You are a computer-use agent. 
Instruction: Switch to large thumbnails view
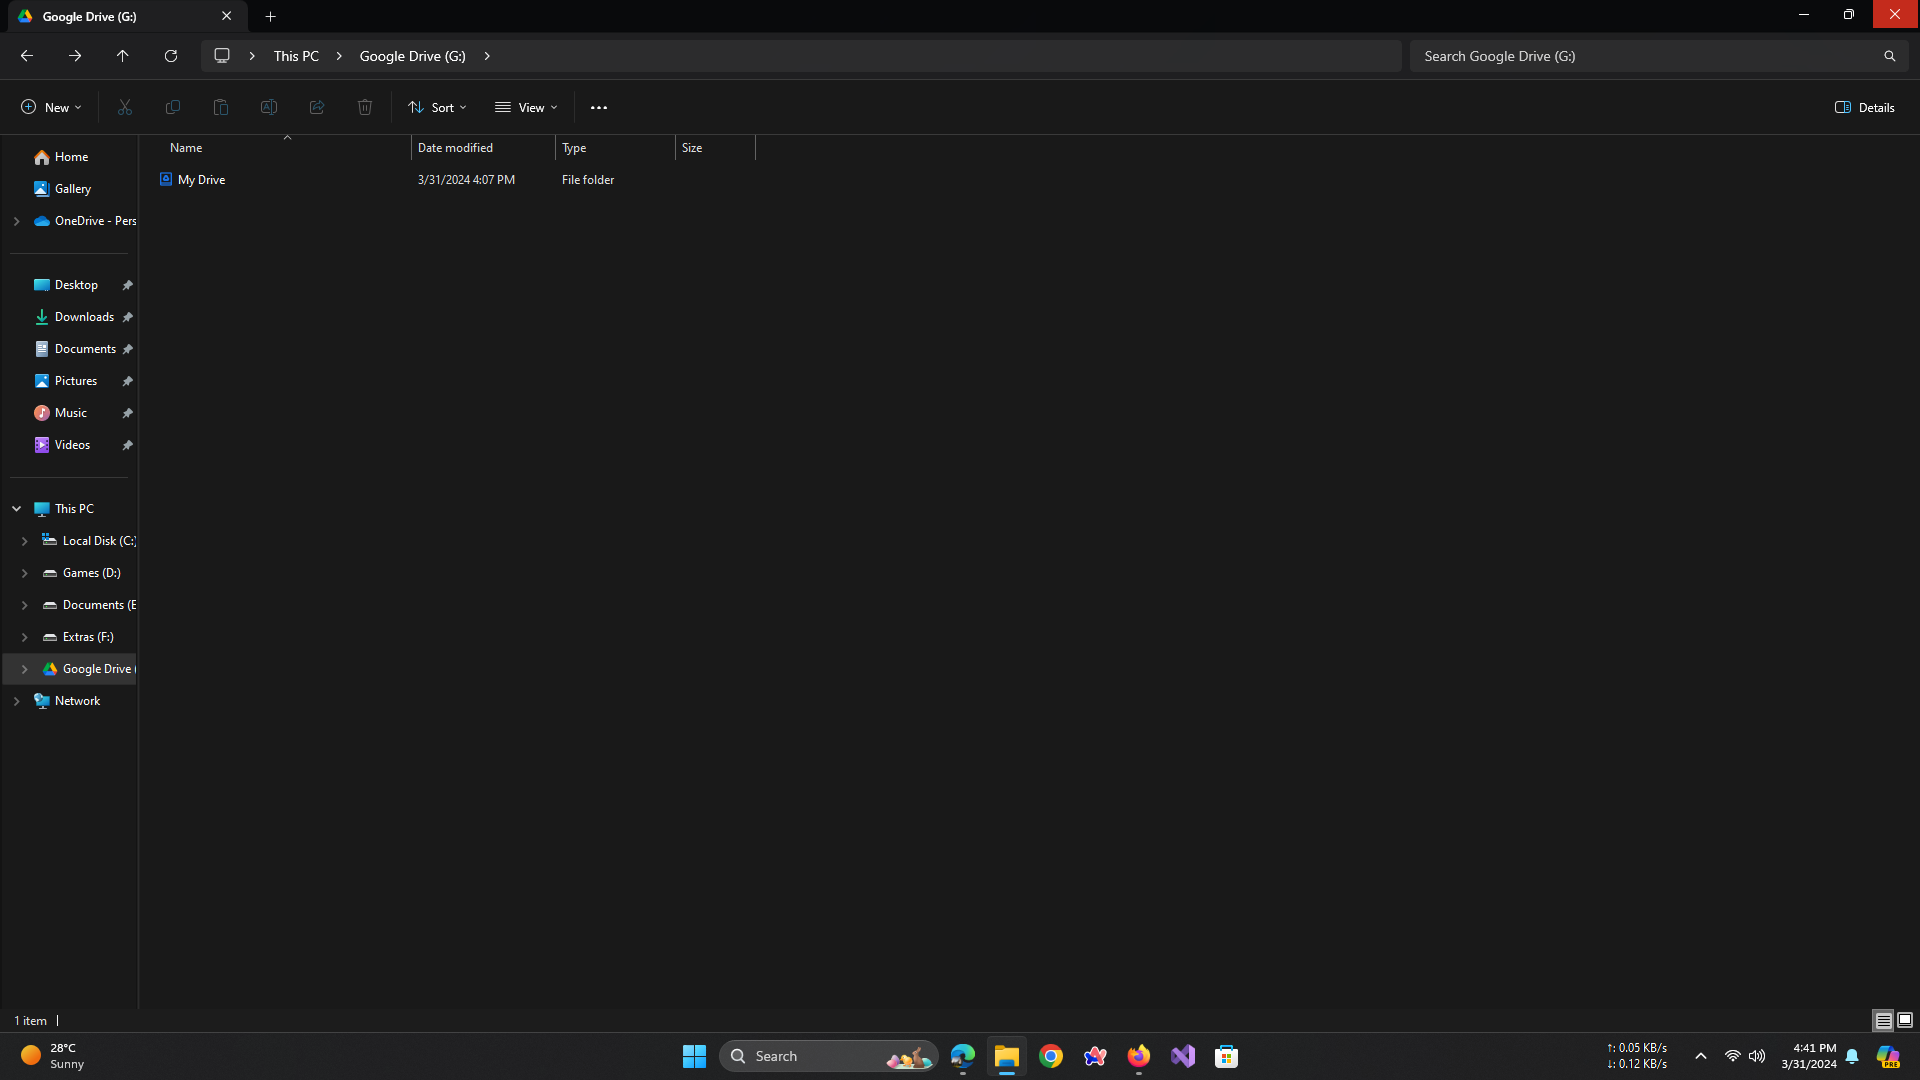[x=1905, y=1020]
